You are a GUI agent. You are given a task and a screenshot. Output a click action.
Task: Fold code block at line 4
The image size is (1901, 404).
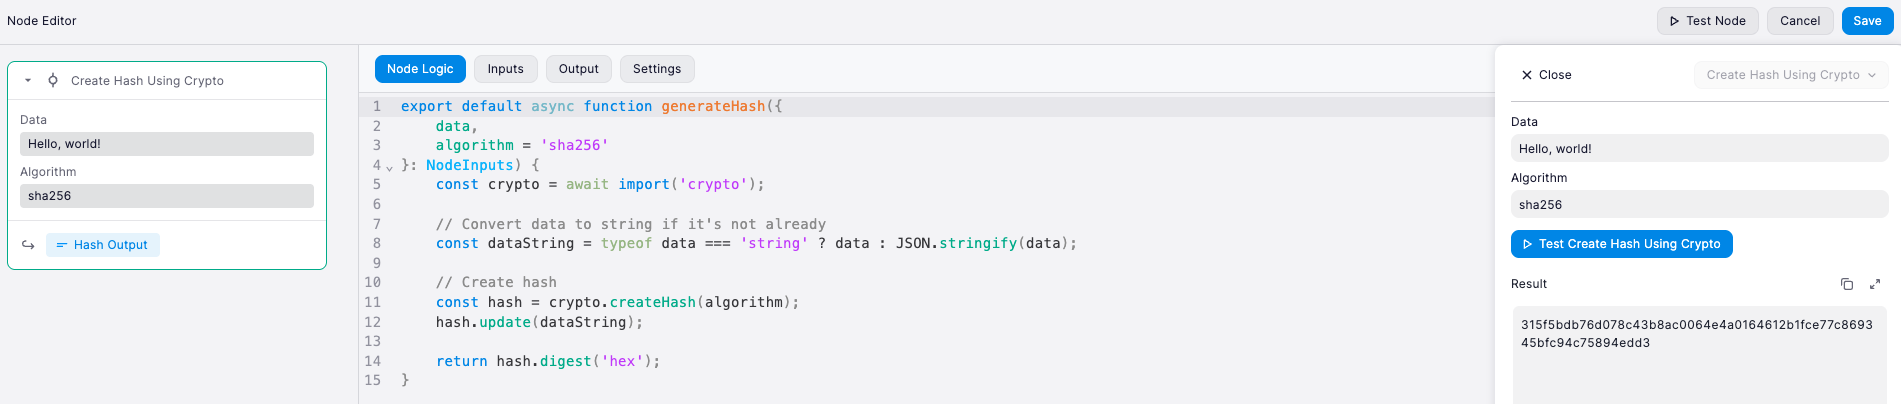pos(389,167)
